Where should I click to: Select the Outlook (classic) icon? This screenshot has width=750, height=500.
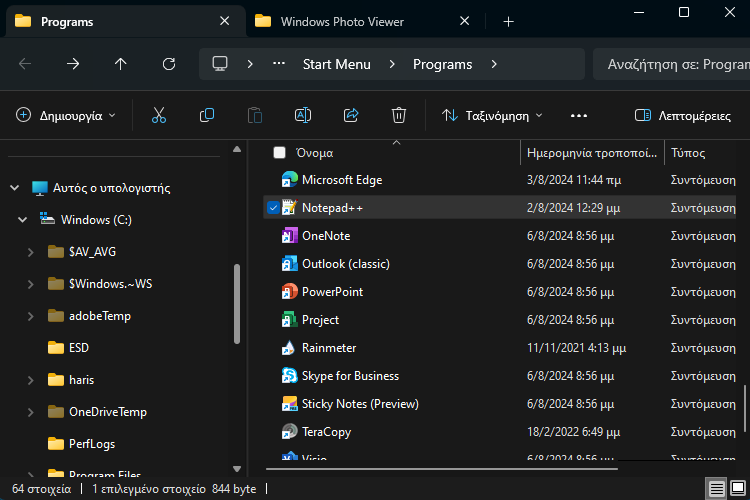(289, 264)
